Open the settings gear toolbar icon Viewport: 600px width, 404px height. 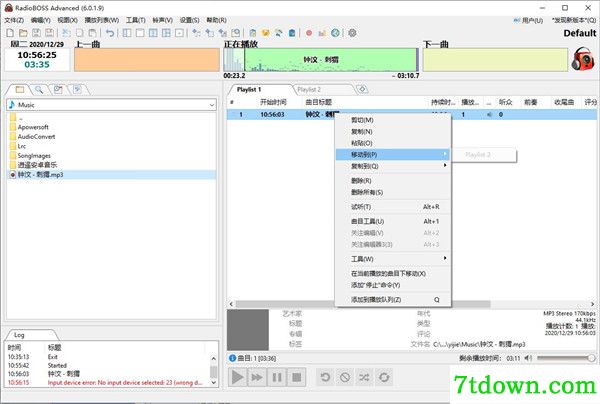(x=352, y=33)
